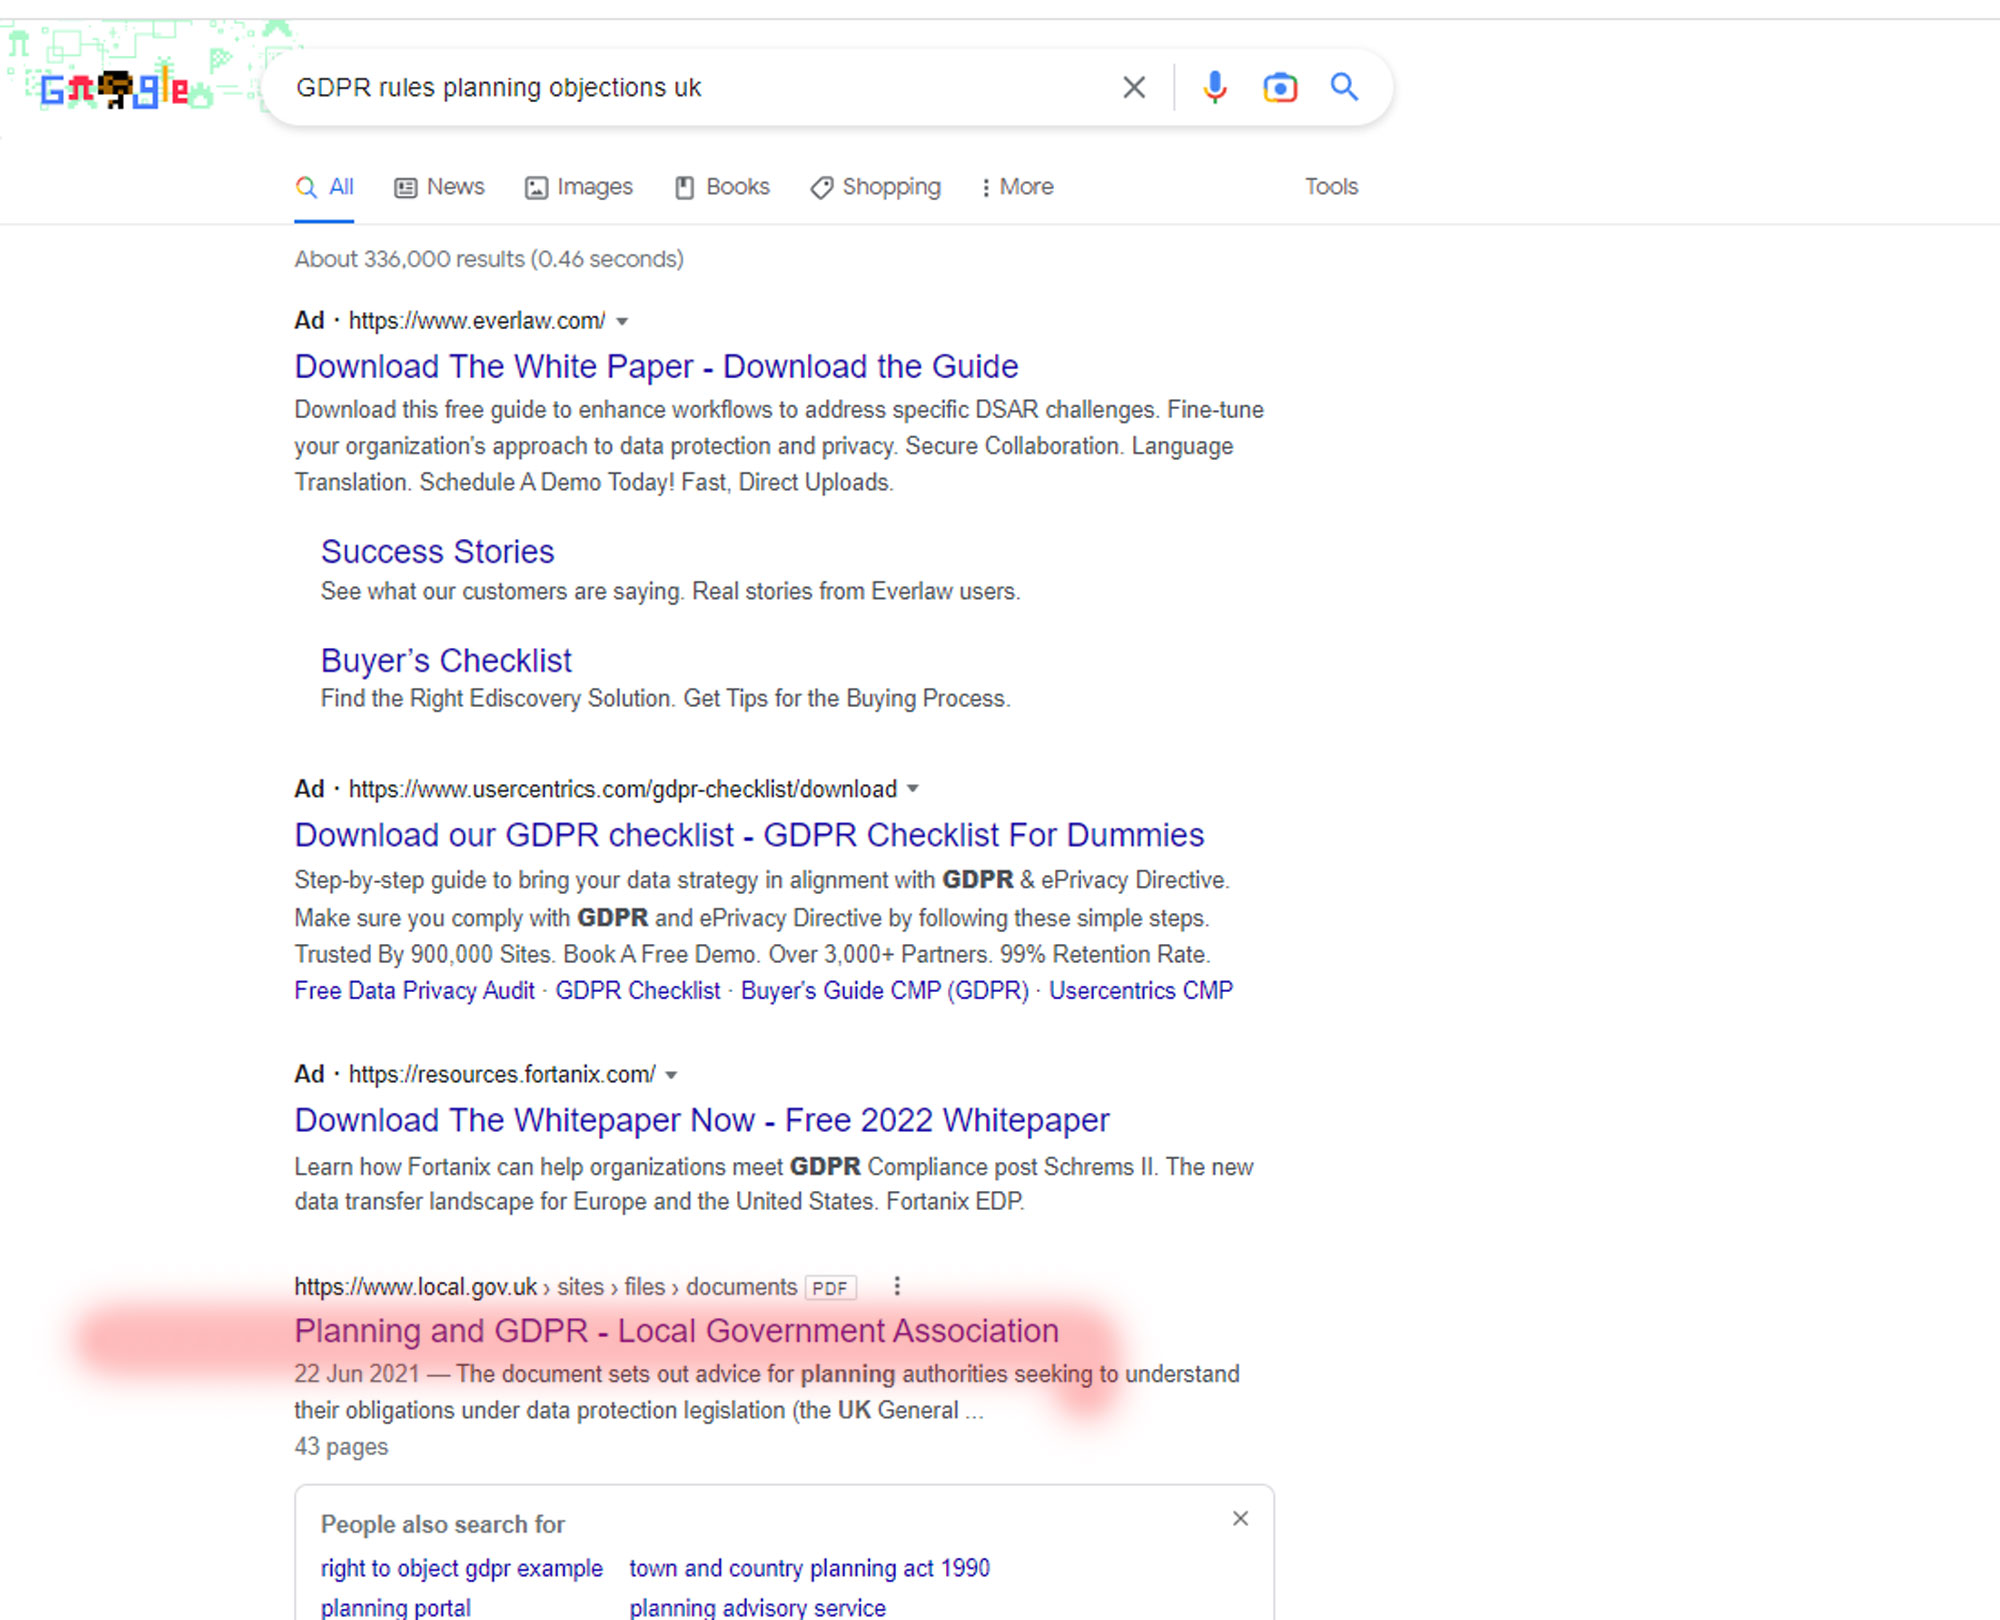Search 'planning advisory service' suggestion

pyautogui.click(x=758, y=1607)
